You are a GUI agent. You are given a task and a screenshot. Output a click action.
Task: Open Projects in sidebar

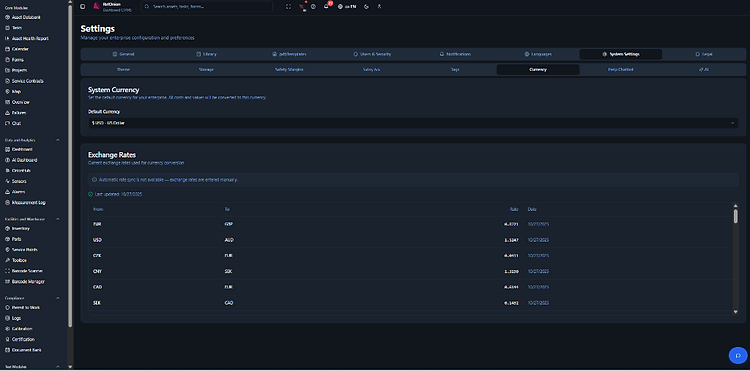[16, 70]
